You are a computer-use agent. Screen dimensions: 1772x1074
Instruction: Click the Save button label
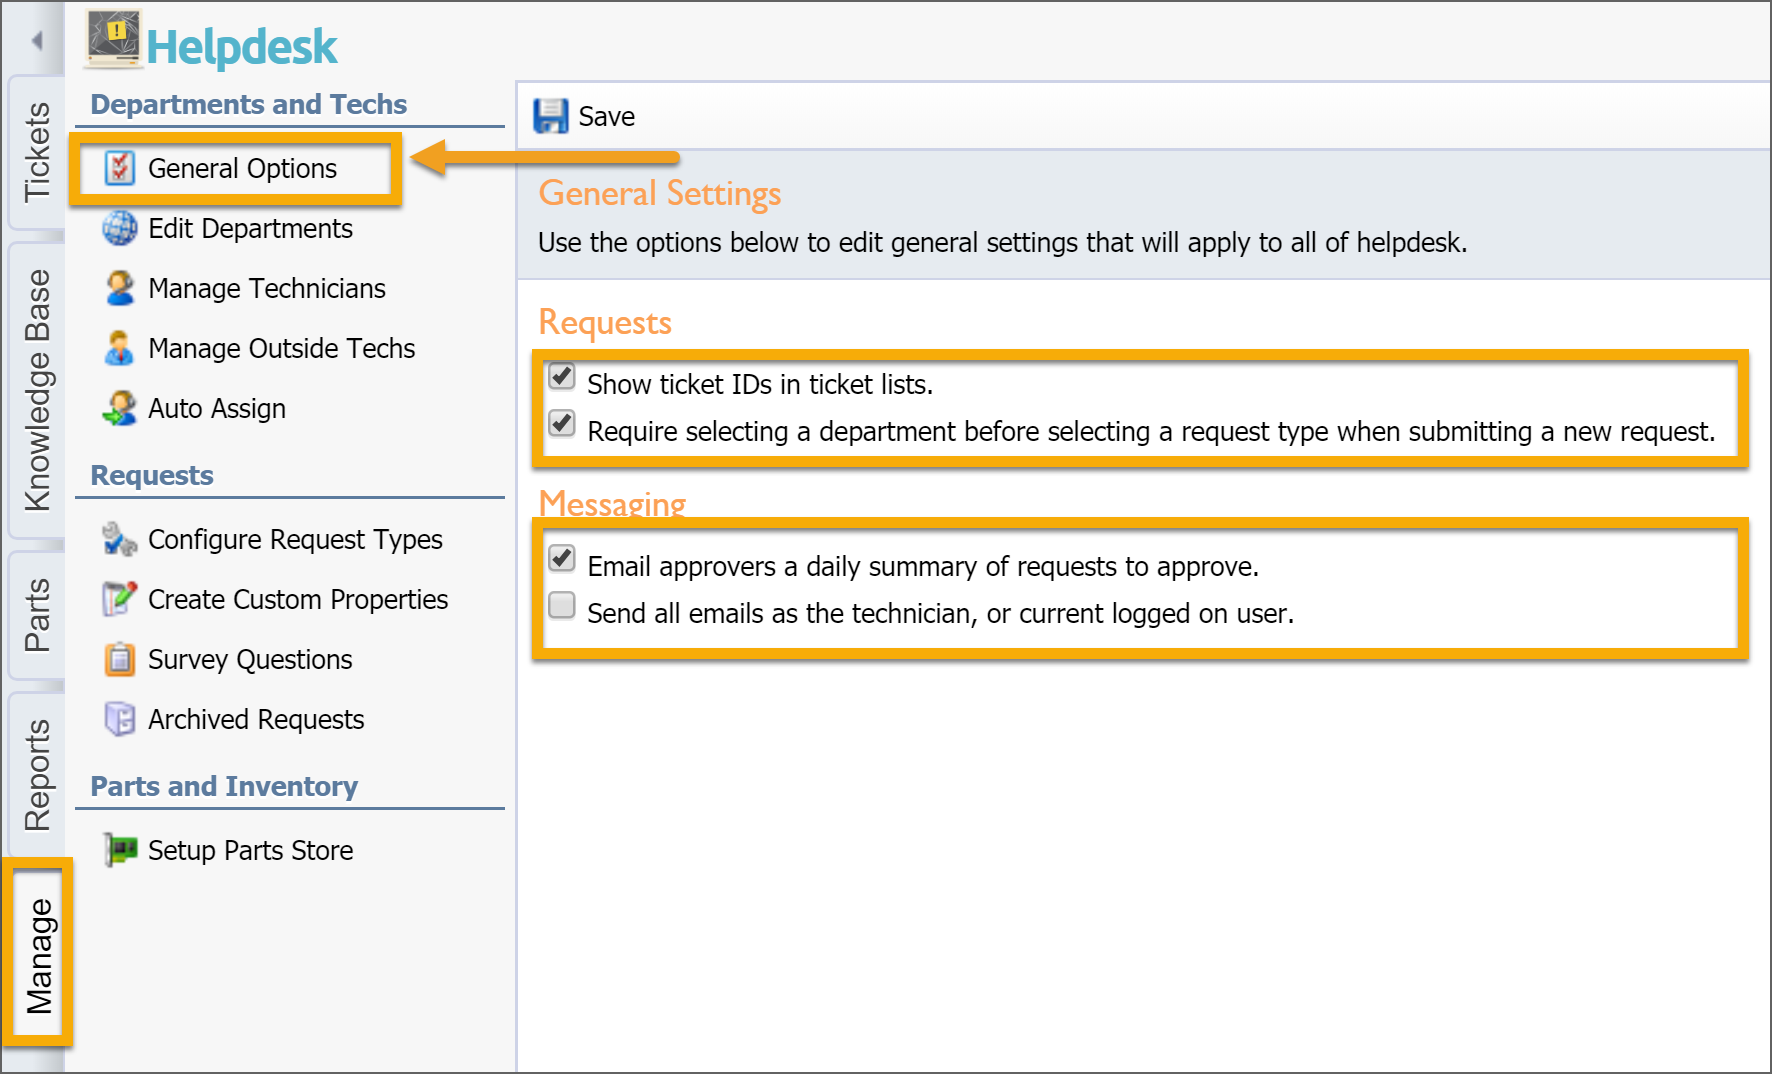point(606,117)
